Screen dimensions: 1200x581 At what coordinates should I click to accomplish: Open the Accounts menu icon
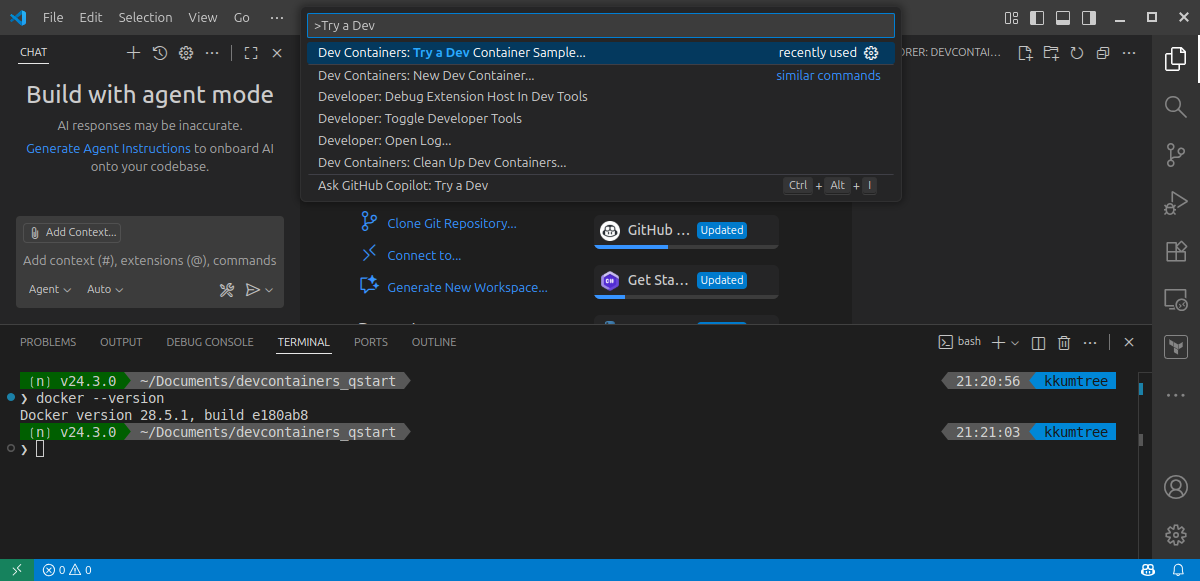[x=1176, y=487]
